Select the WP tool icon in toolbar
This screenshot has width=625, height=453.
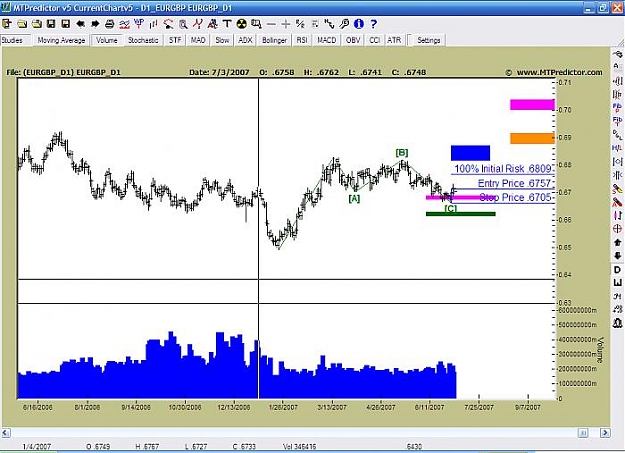pos(139,24)
